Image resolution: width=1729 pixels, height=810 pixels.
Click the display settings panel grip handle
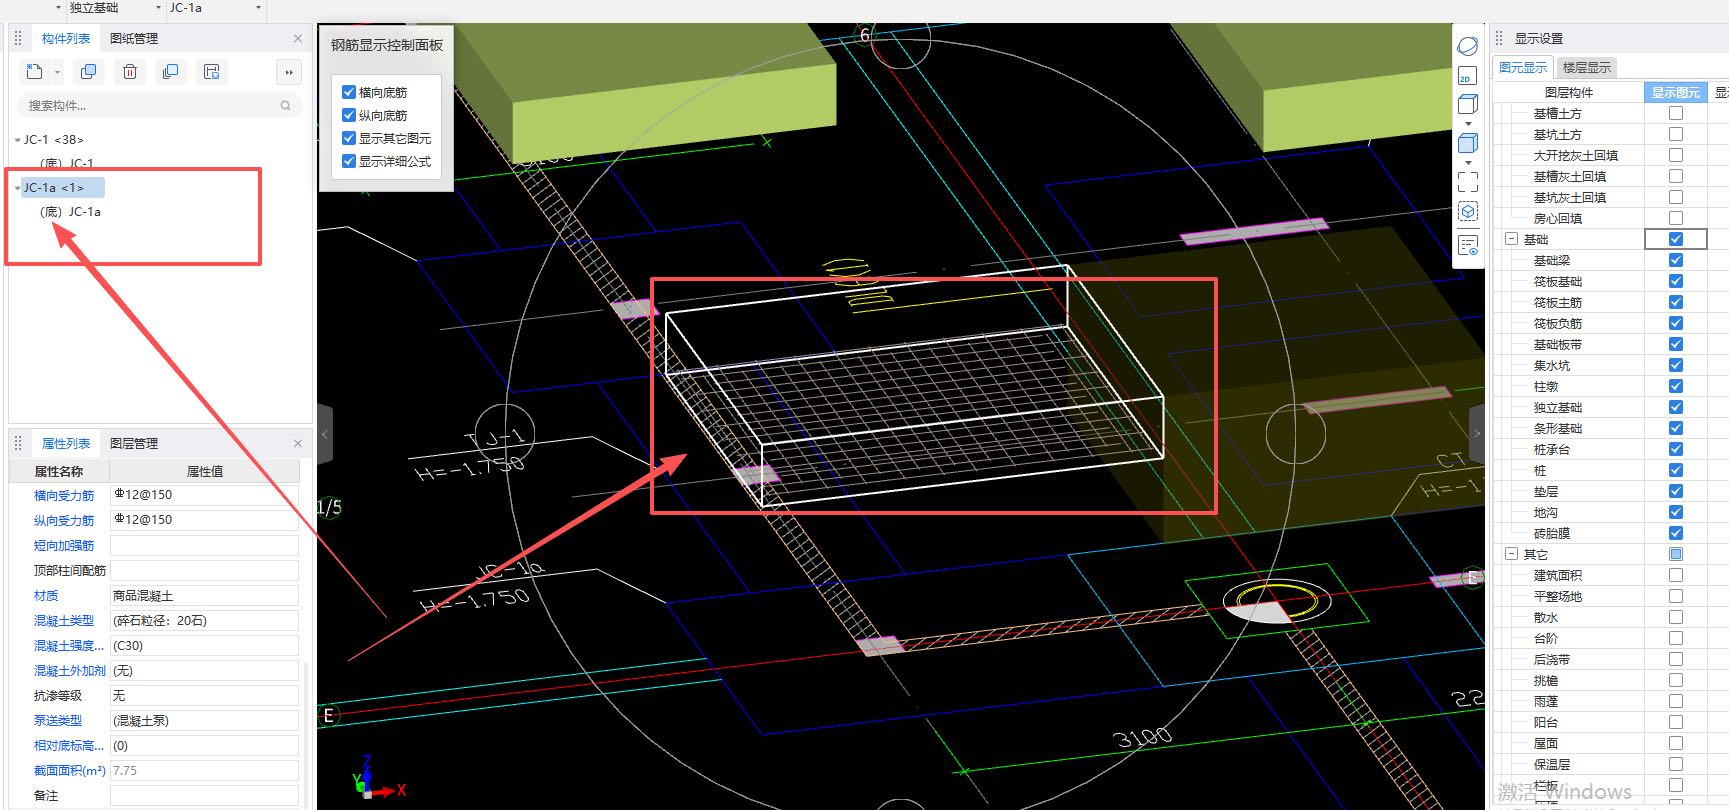point(1499,38)
